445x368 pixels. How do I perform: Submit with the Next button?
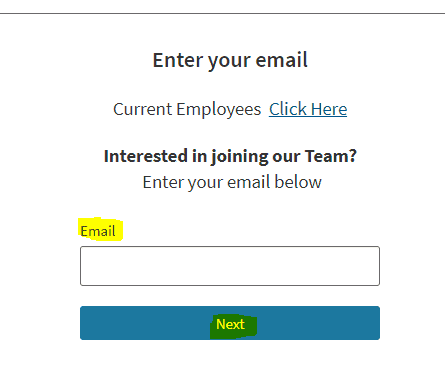230,323
